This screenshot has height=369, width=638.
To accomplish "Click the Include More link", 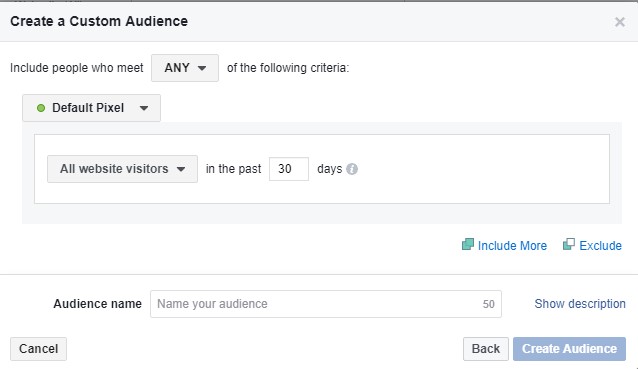I will click(x=512, y=246).
